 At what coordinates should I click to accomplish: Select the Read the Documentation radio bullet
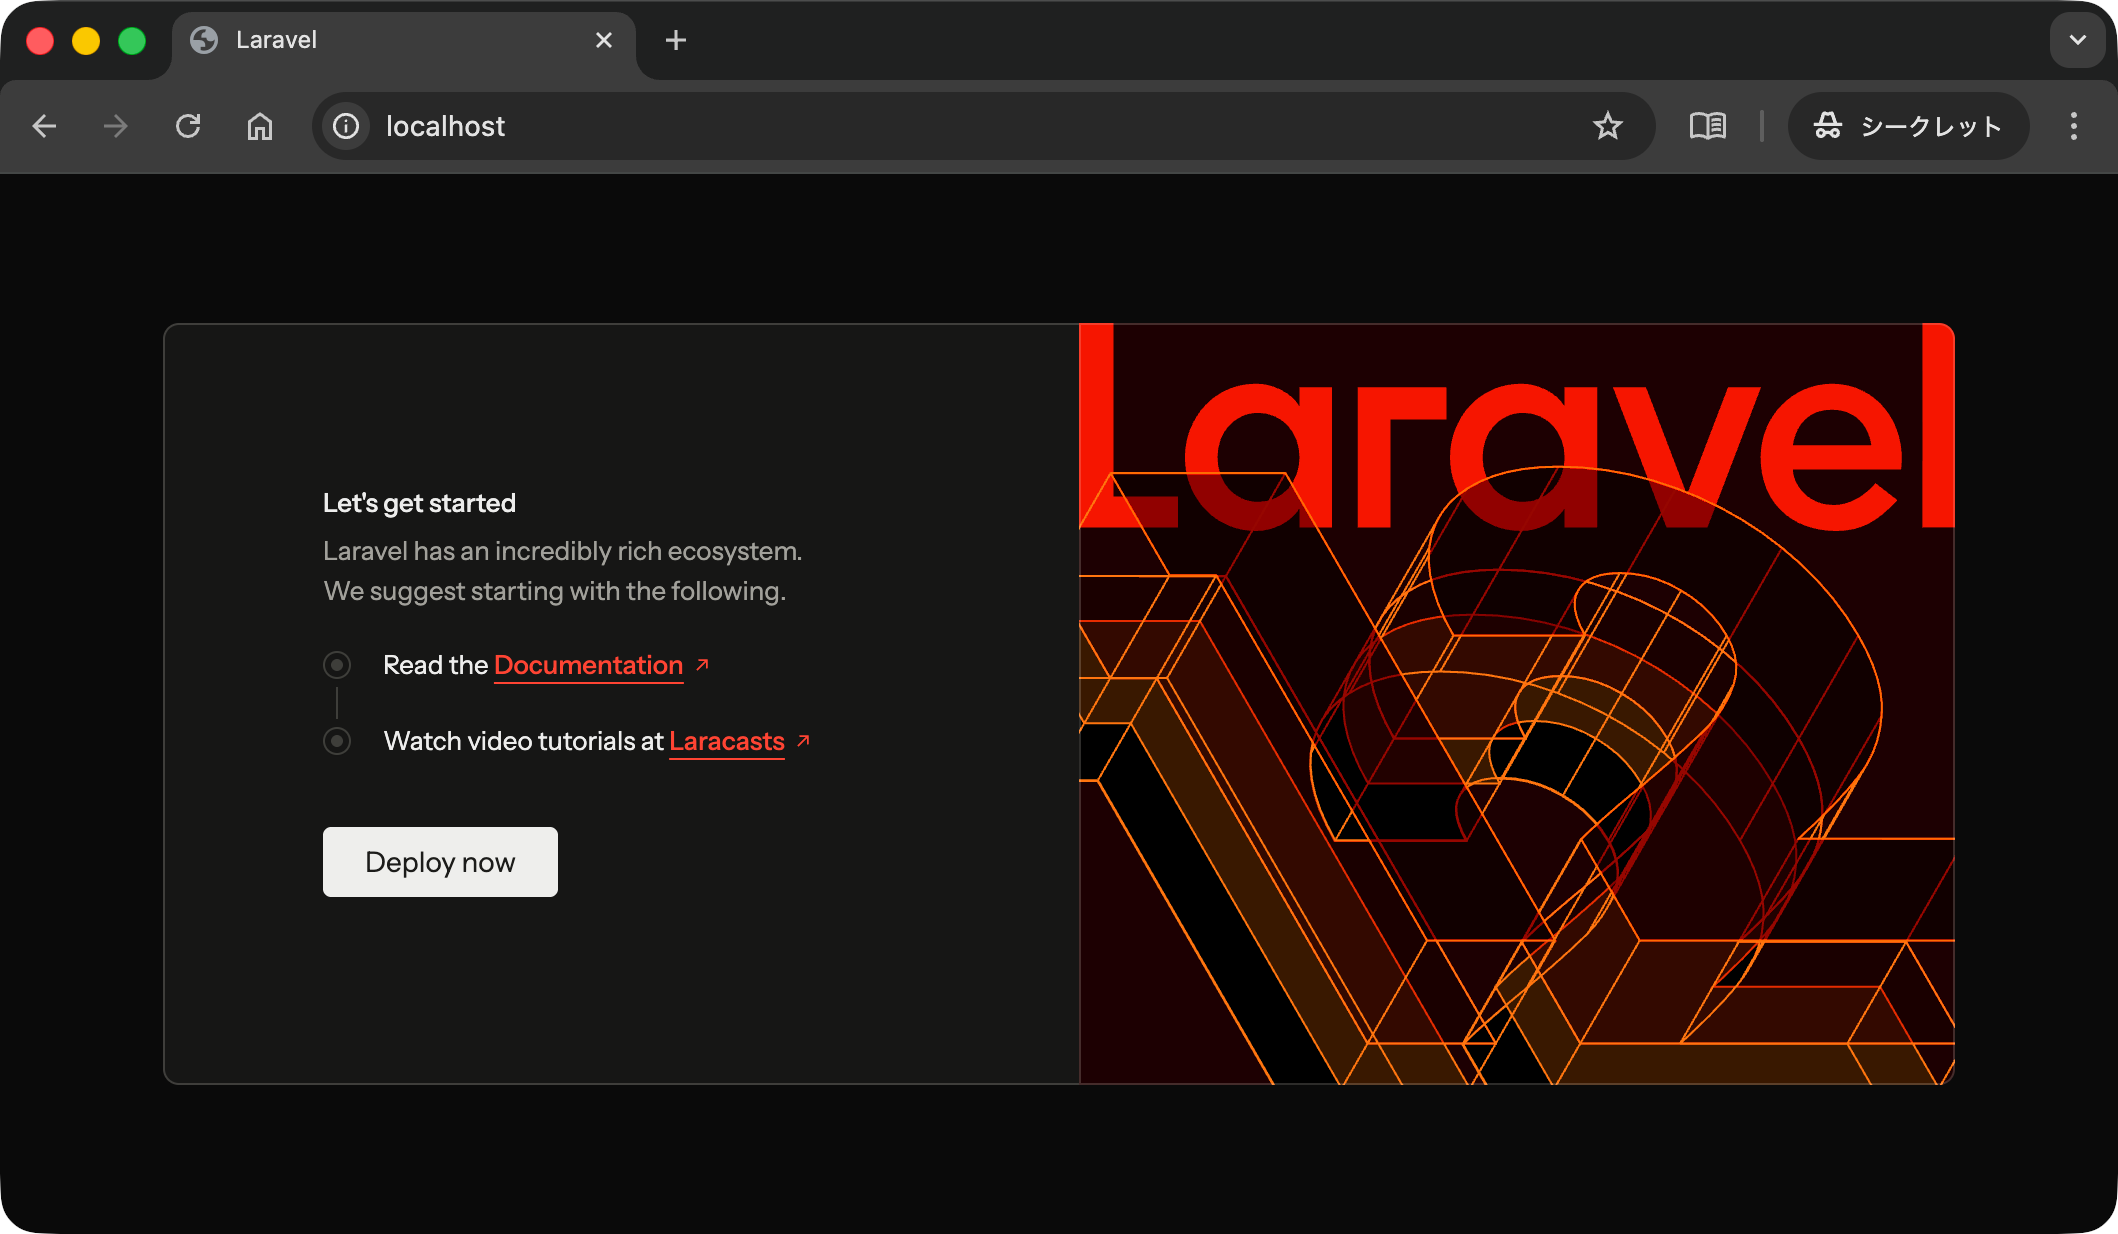coord(337,664)
